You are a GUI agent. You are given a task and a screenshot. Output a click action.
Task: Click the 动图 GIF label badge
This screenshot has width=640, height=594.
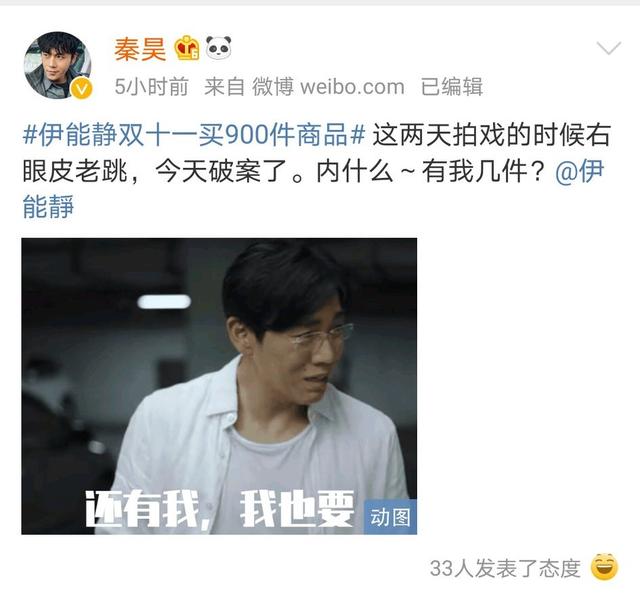pos(390,517)
